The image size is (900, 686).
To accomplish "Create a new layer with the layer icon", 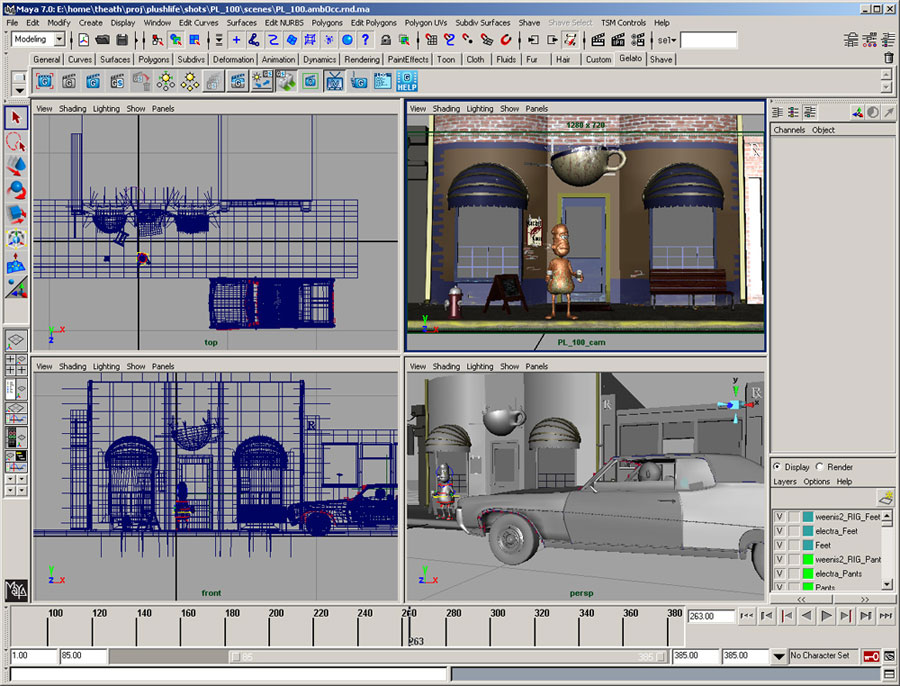I will click(x=884, y=497).
